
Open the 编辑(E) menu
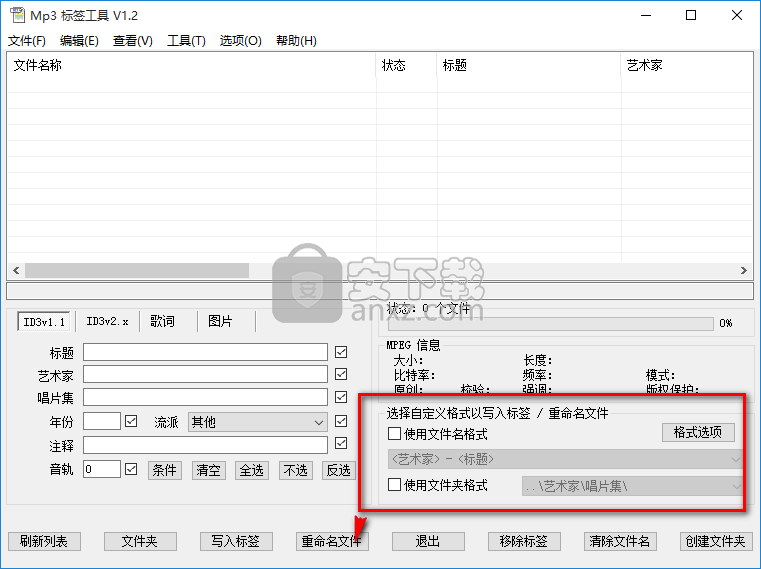[79, 41]
